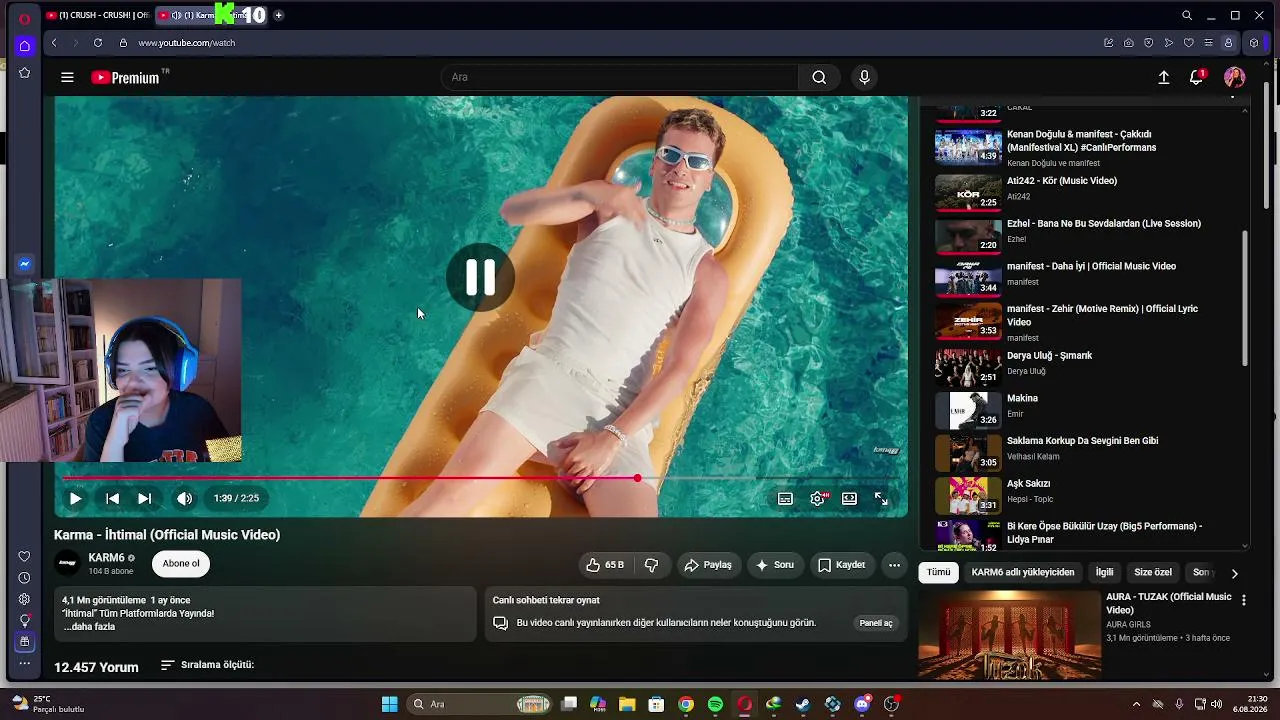Open the YouTube notifications bell
1280x720 pixels.
coord(1196,77)
